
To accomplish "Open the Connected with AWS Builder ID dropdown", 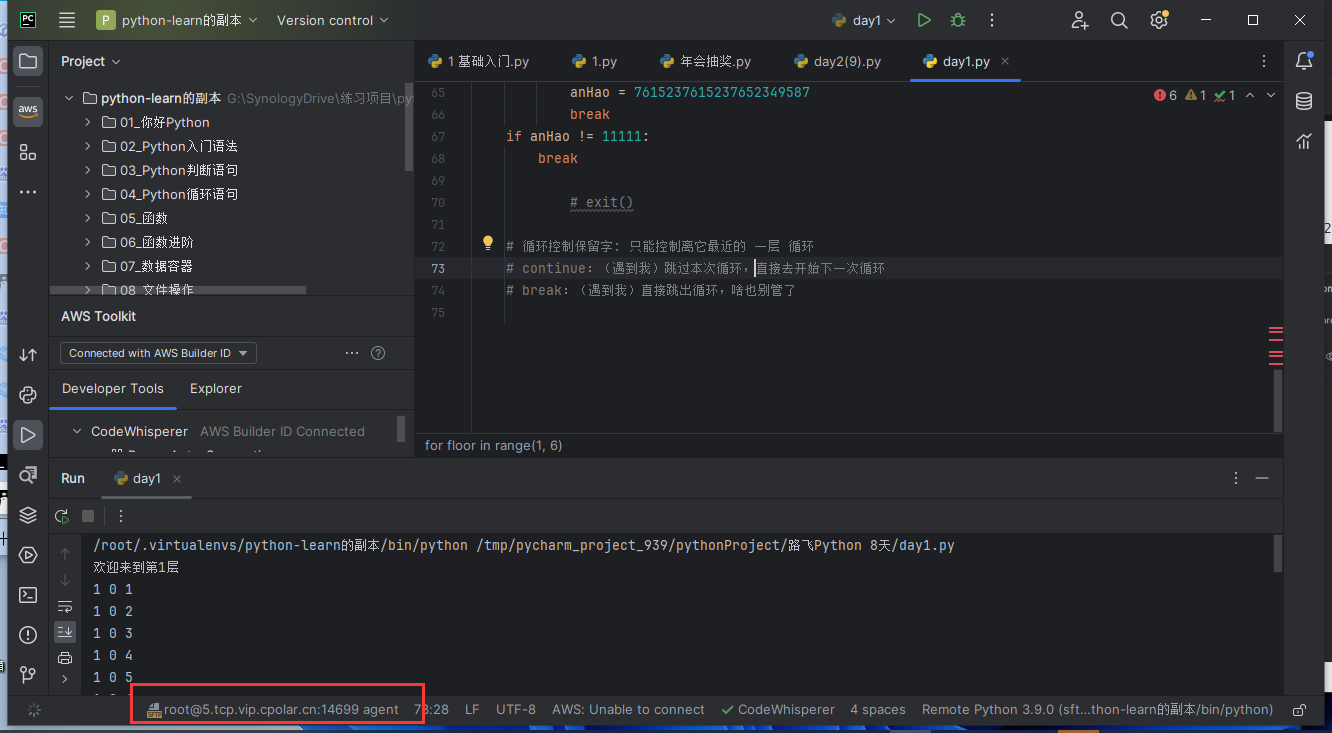I will [x=158, y=353].
